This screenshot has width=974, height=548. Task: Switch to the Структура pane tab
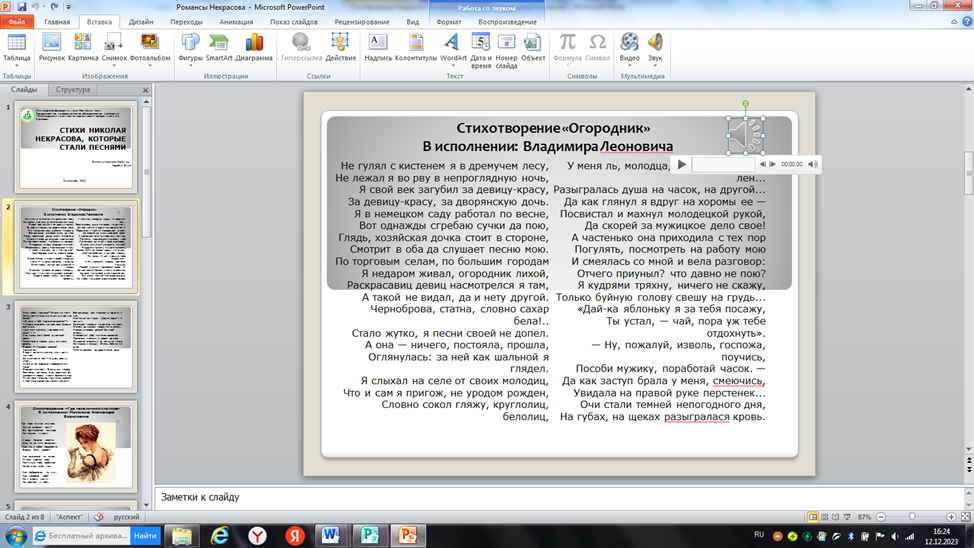click(x=73, y=89)
